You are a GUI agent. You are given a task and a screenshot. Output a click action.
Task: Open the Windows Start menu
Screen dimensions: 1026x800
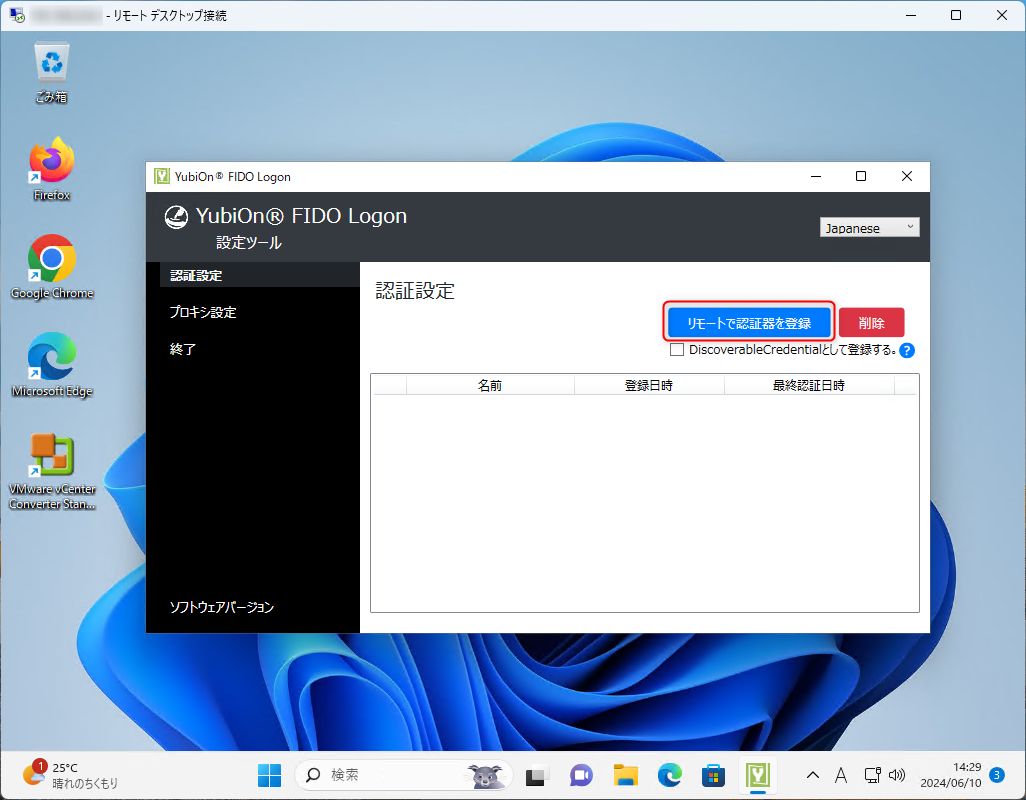(x=269, y=776)
